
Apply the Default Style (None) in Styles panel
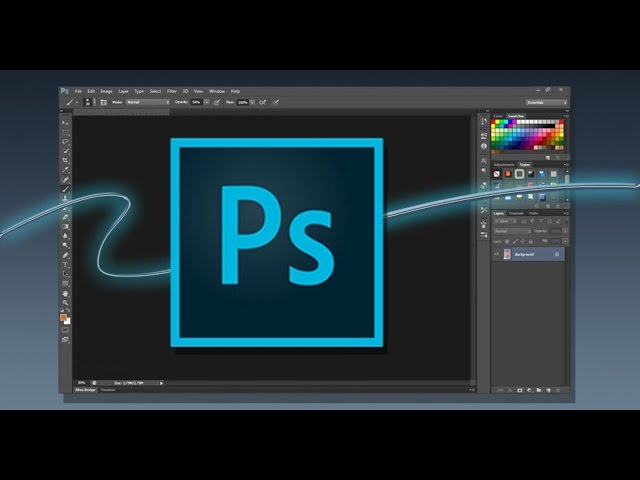(x=497, y=174)
